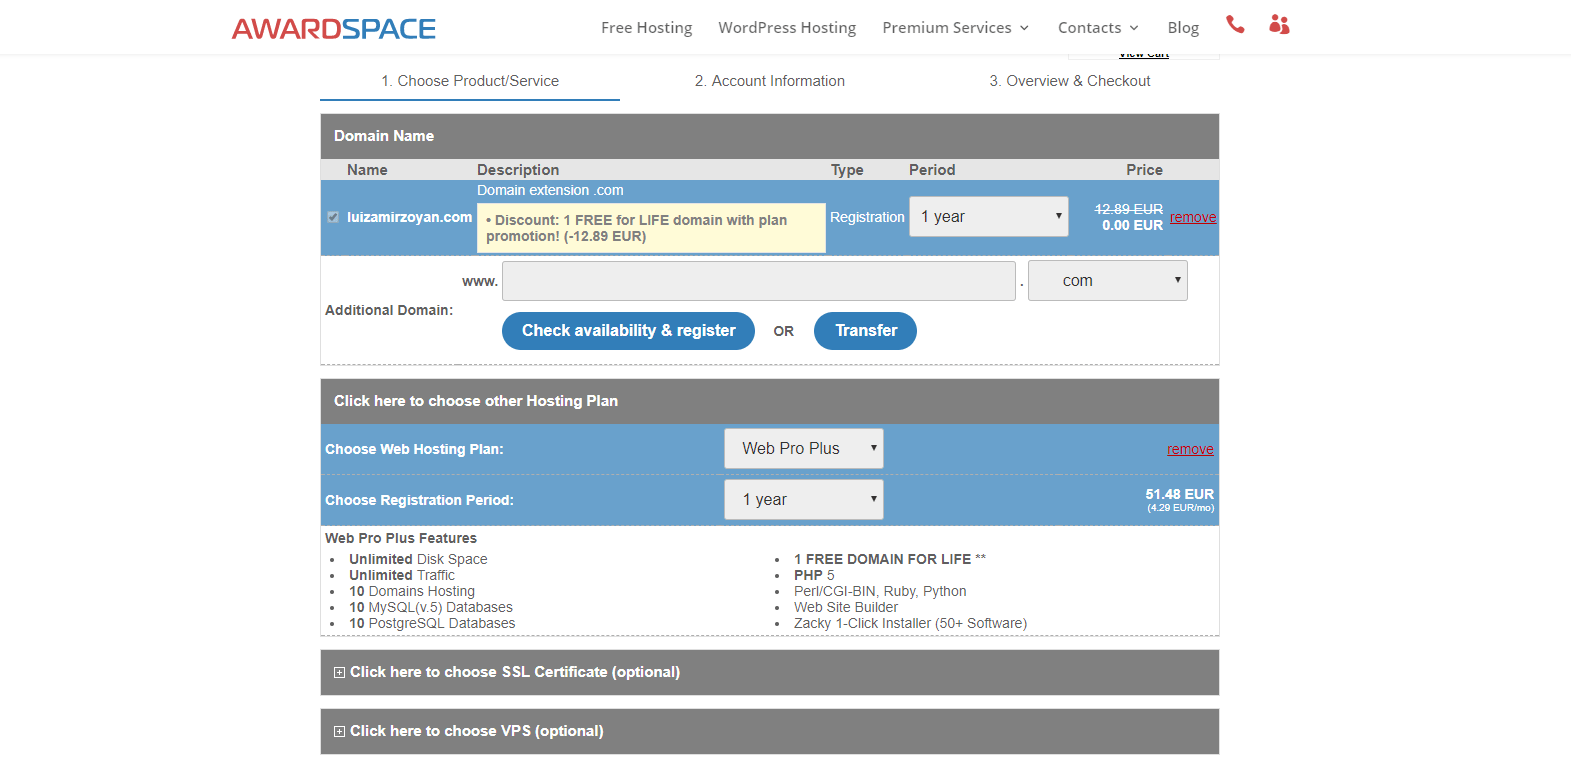Open the domain period dropdown
The height and width of the screenshot is (764, 1571).
(988, 217)
